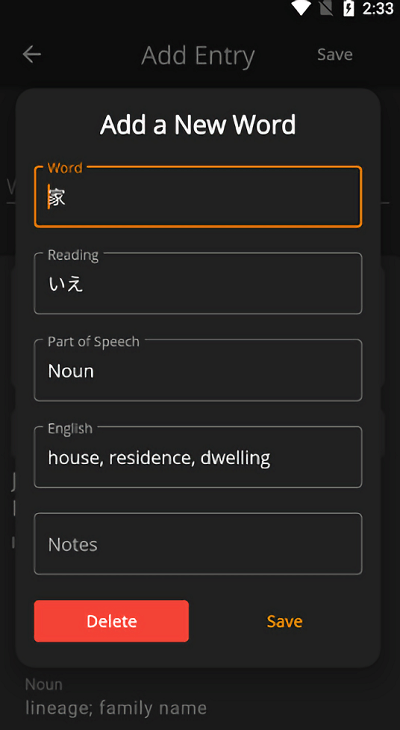Tap the orange Word floating label

pos(65,168)
